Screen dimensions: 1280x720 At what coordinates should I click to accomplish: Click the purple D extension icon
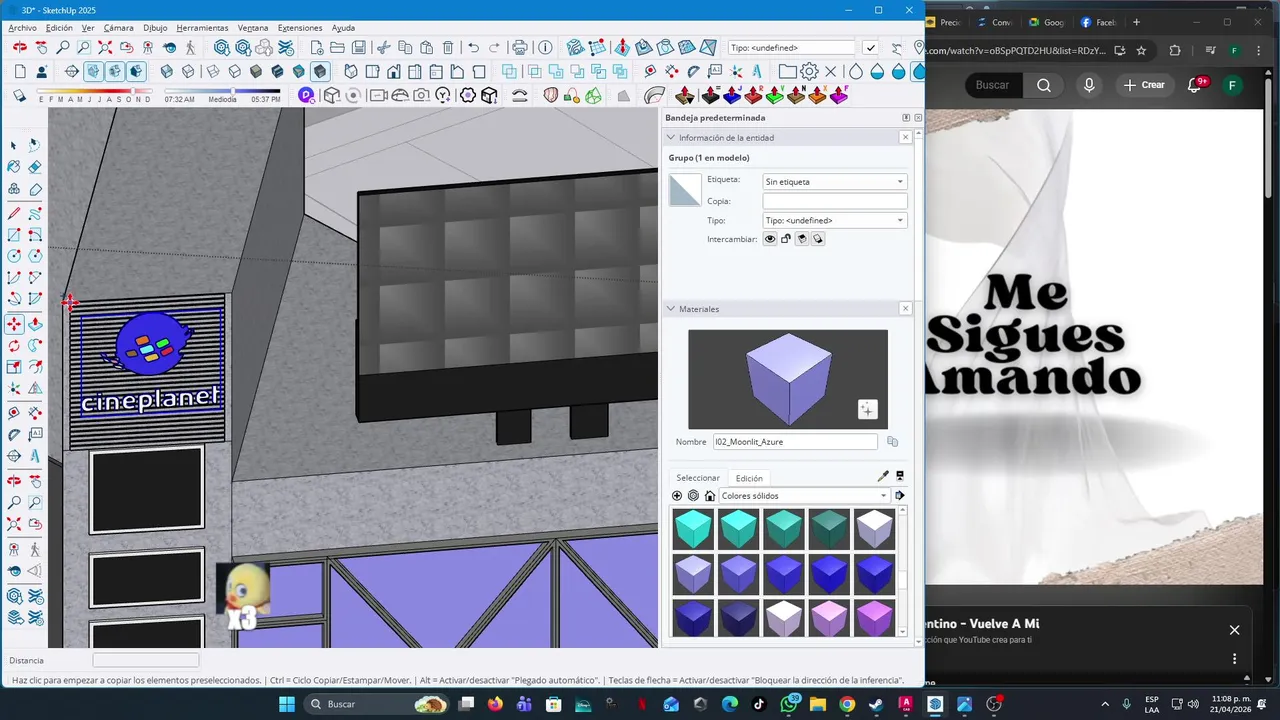(x=306, y=95)
